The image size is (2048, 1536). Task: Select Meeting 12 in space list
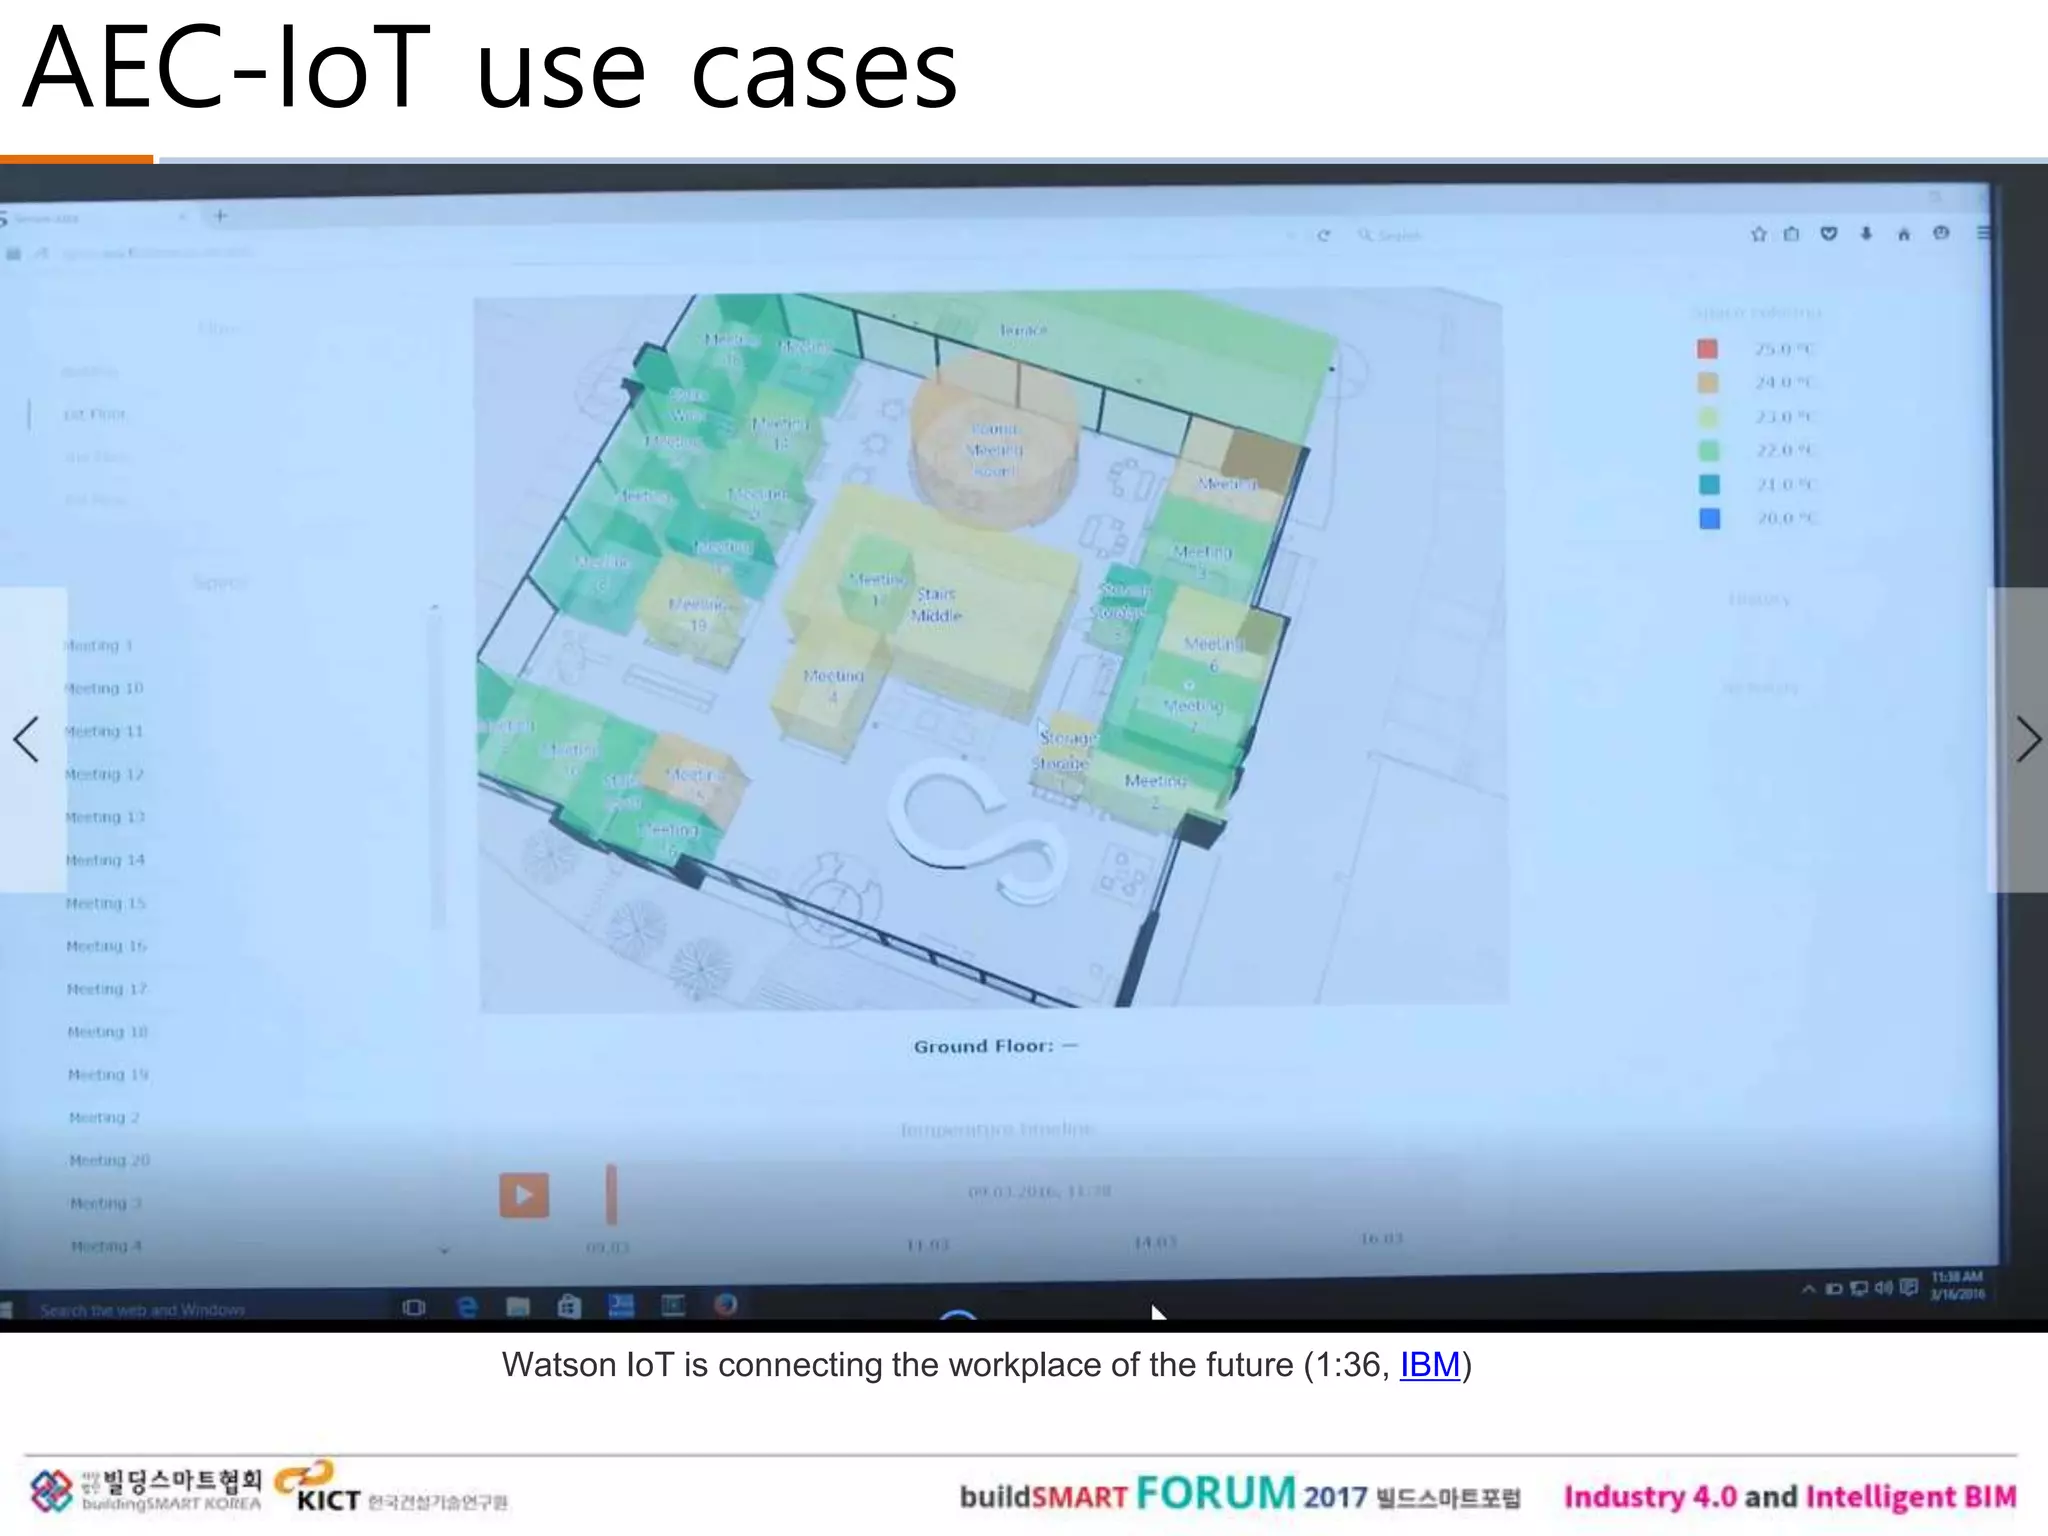point(104,775)
